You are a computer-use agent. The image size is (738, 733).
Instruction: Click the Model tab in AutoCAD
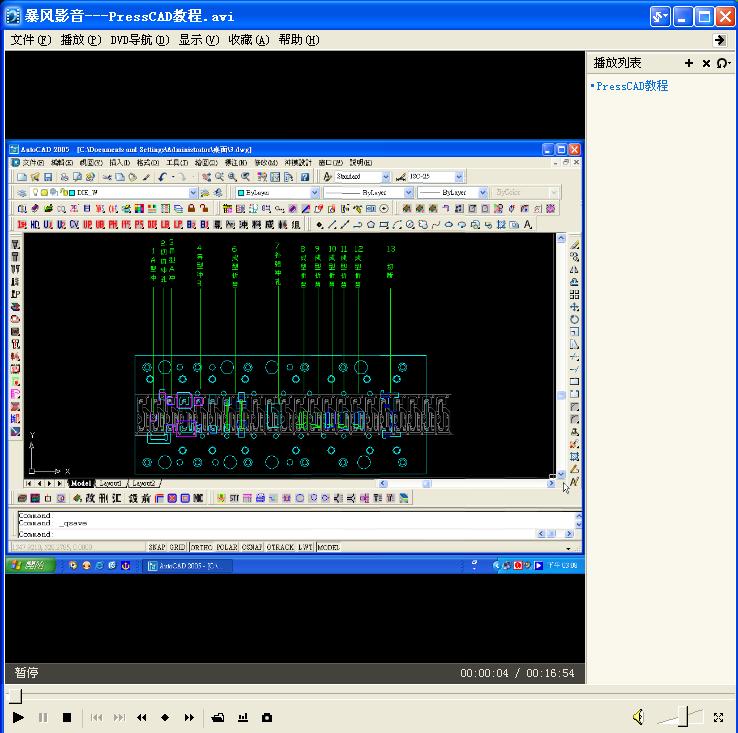[80, 483]
